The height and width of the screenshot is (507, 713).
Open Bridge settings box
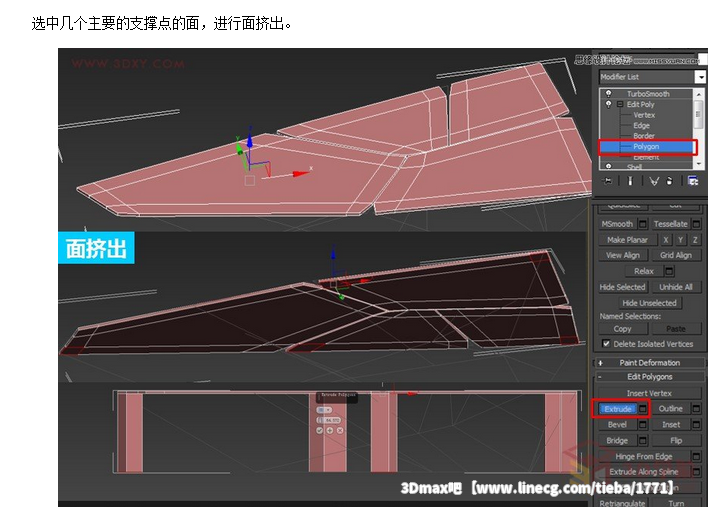[x=643, y=441]
